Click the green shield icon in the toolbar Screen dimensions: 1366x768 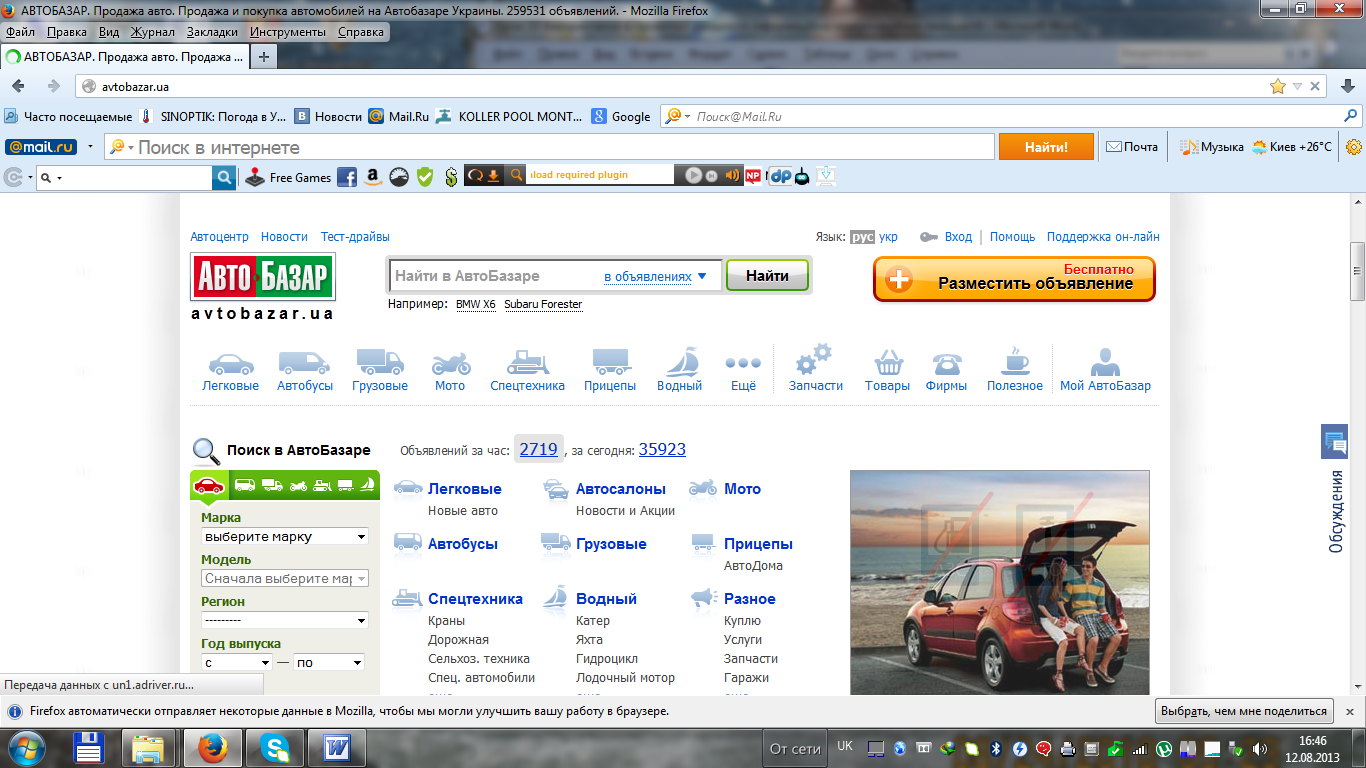[425, 177]
